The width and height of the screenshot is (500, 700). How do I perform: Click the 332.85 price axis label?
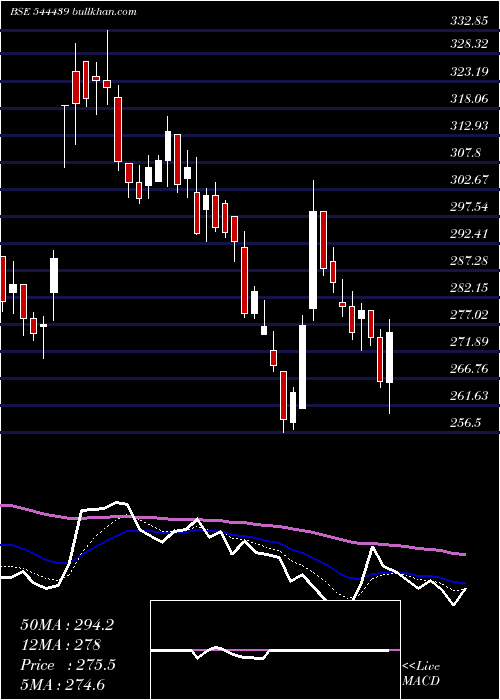tap(469, 21)
